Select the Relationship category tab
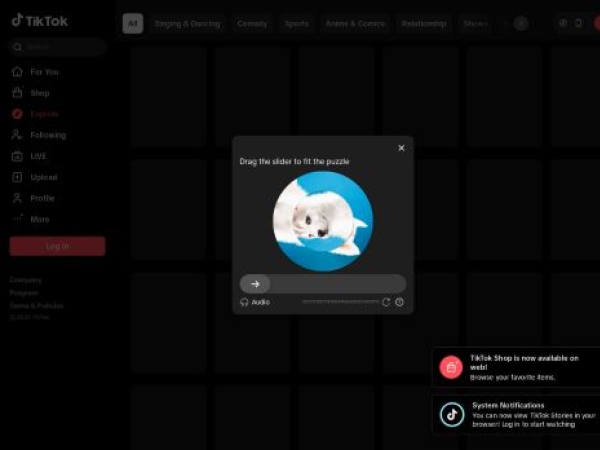The image size is (600, 450). point(424,23)
